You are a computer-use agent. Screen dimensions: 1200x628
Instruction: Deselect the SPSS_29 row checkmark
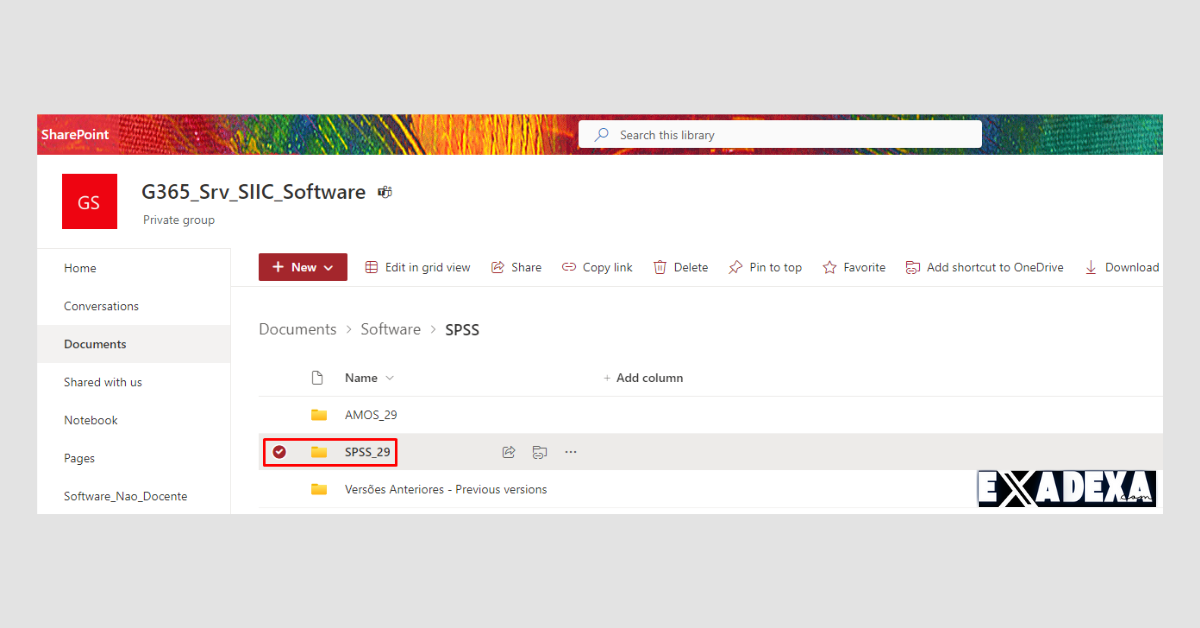pos(280,452)
